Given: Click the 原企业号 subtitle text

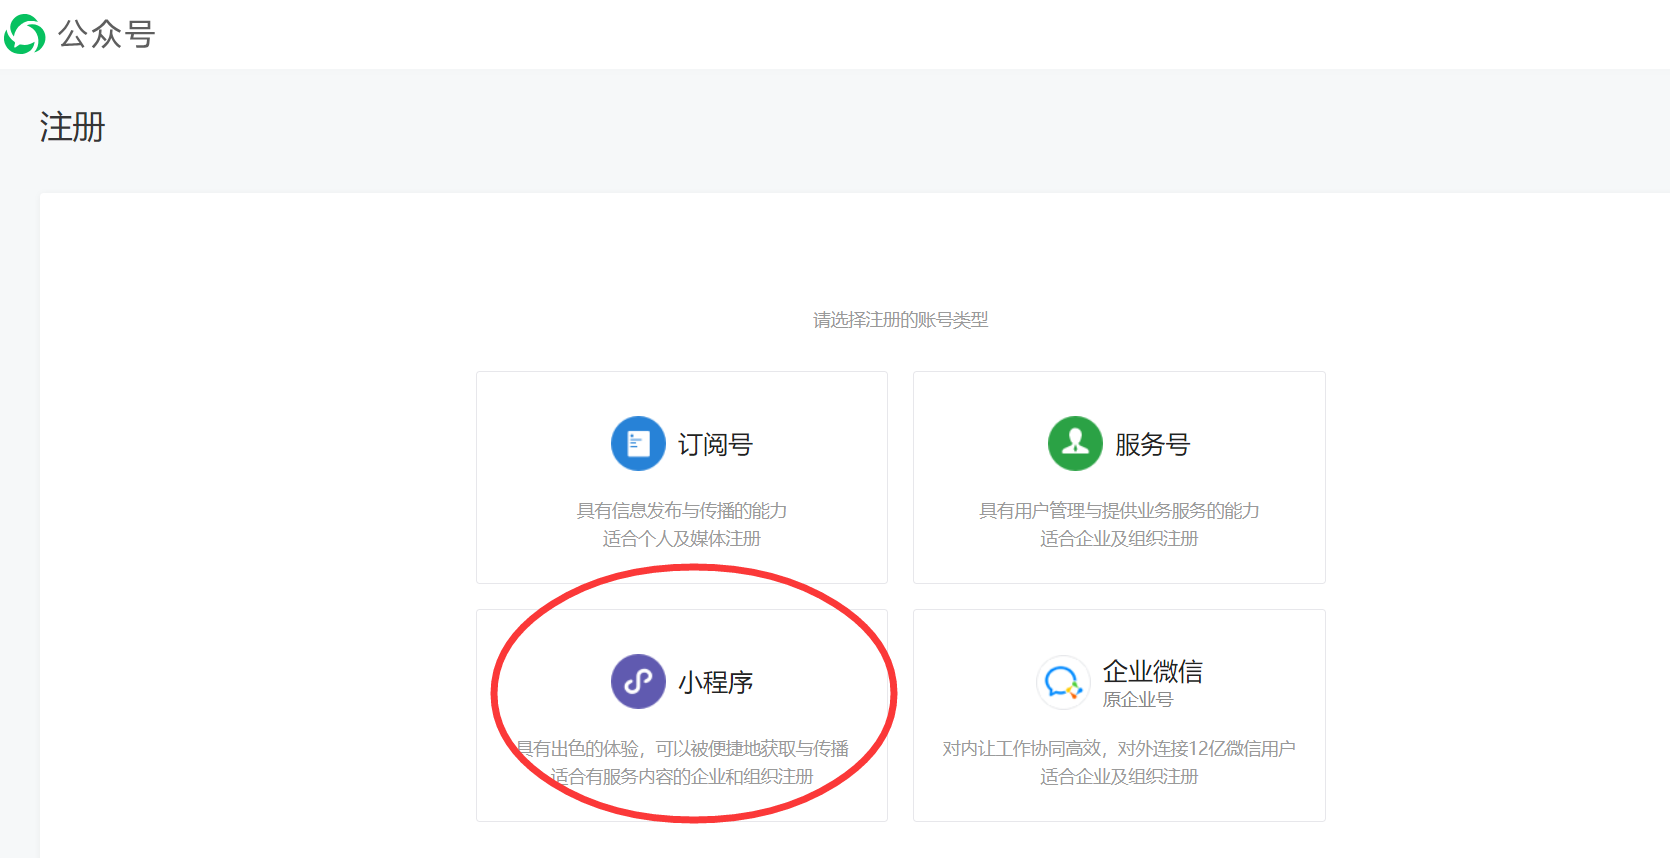Looking at the screenshot, I should point(1137,700).
